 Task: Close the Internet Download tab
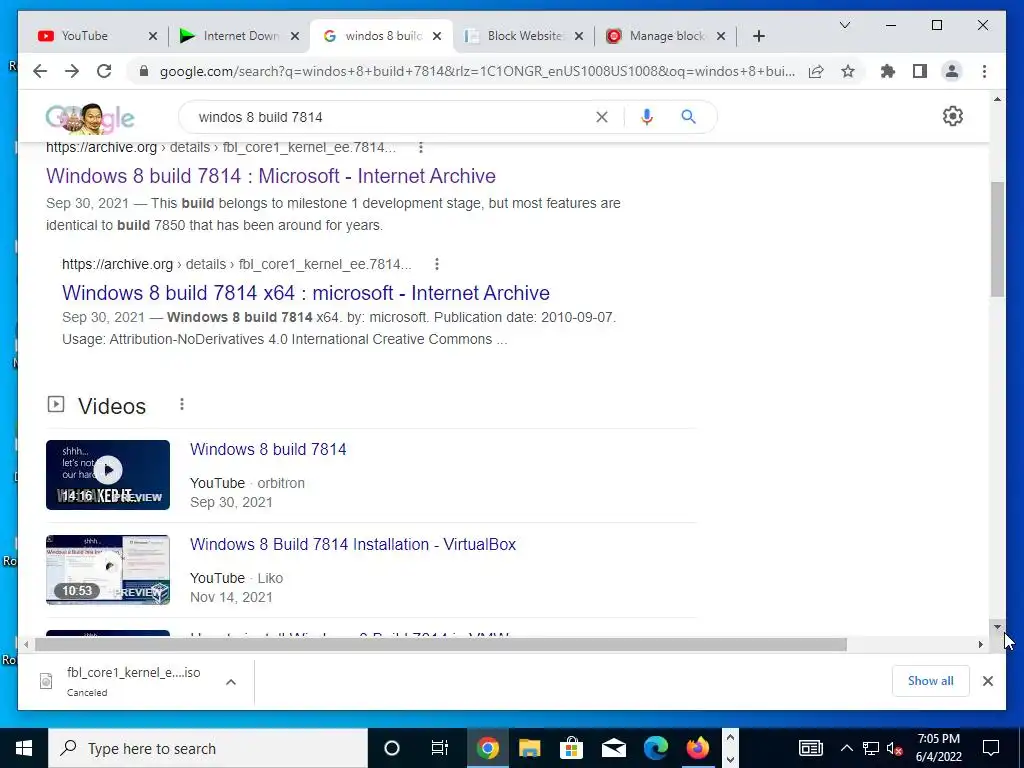coord(295,36)
